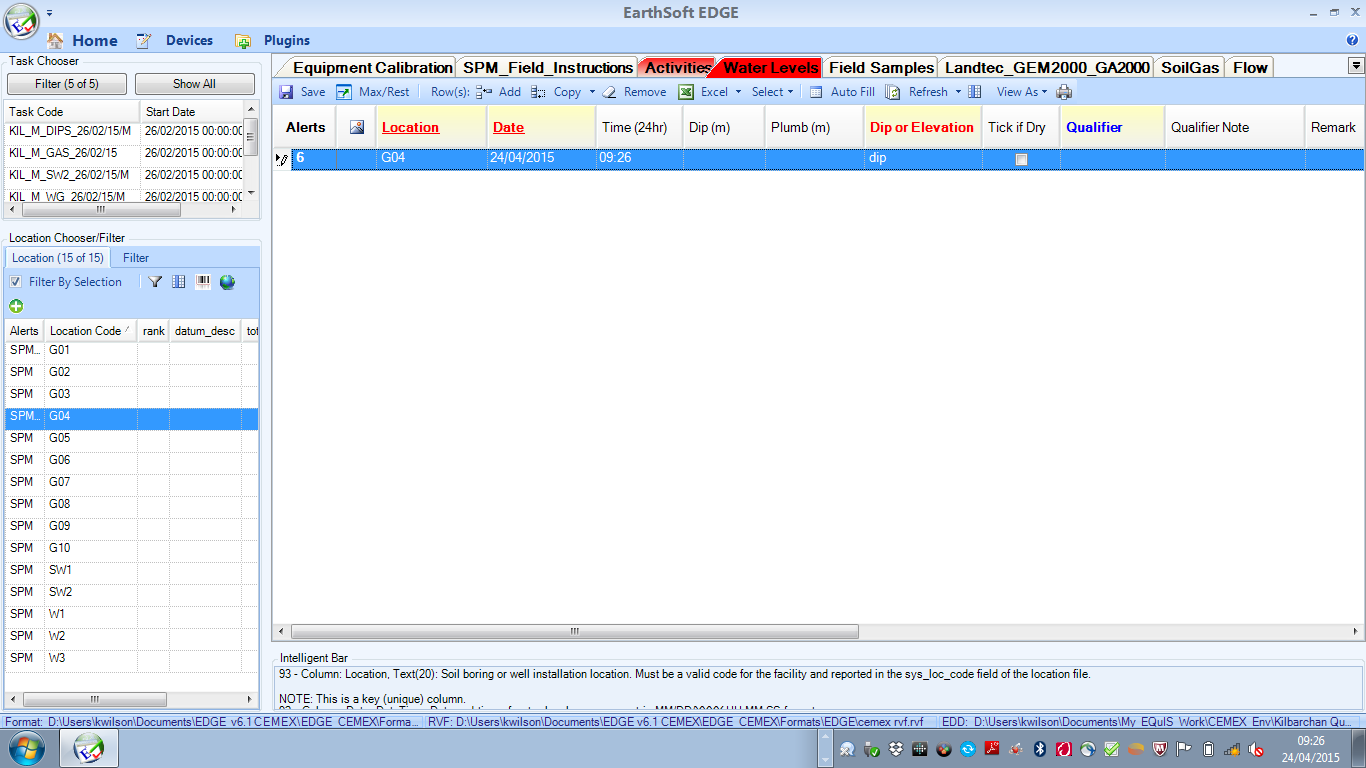Switch to the Flow tab
This screenshot has height=768, width=1366.
coord(1250,68)
